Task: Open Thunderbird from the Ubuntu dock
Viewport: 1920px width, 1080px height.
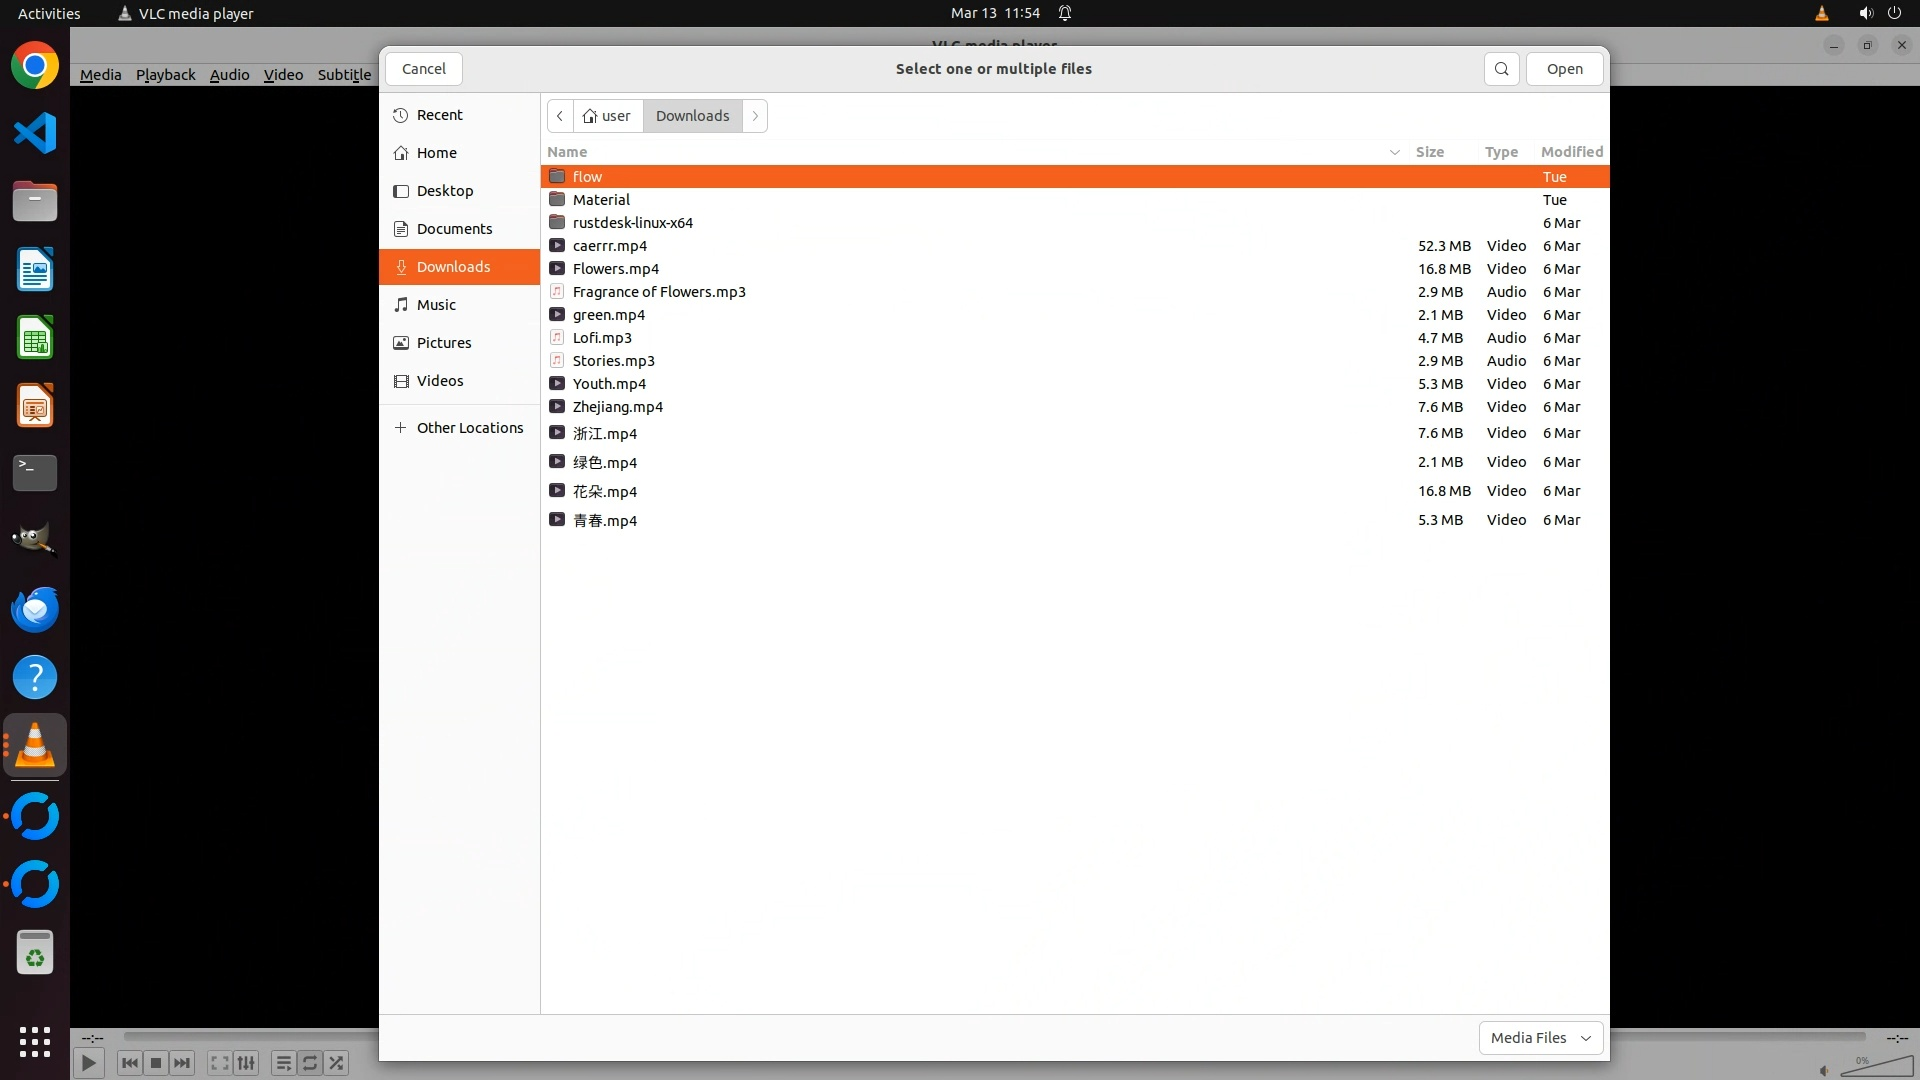Action: click(x=35, y=609)
